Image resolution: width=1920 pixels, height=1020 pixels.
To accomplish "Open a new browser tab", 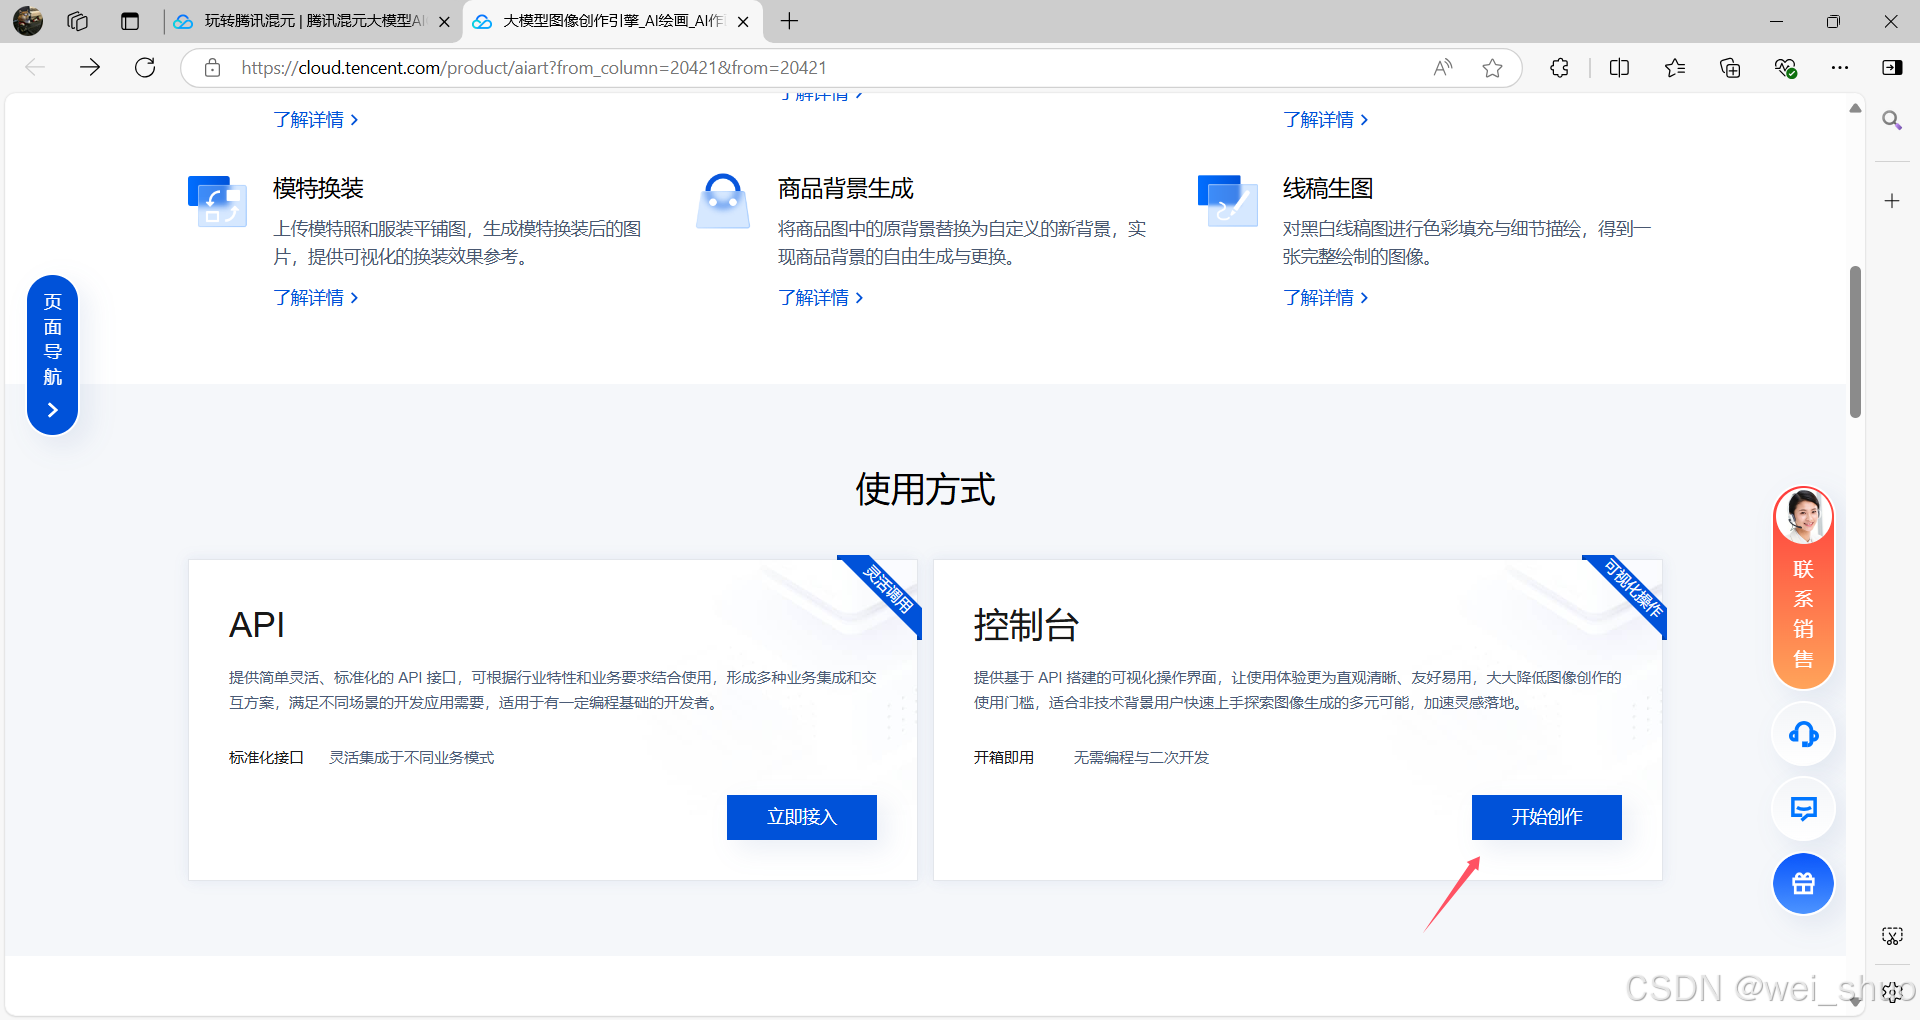I will [789, 21].
